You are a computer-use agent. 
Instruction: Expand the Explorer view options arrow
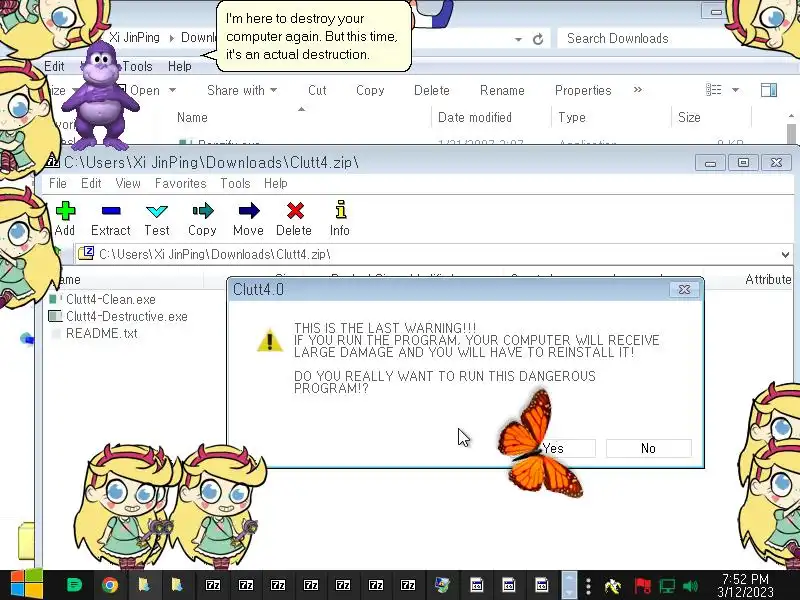coord(735,90)
